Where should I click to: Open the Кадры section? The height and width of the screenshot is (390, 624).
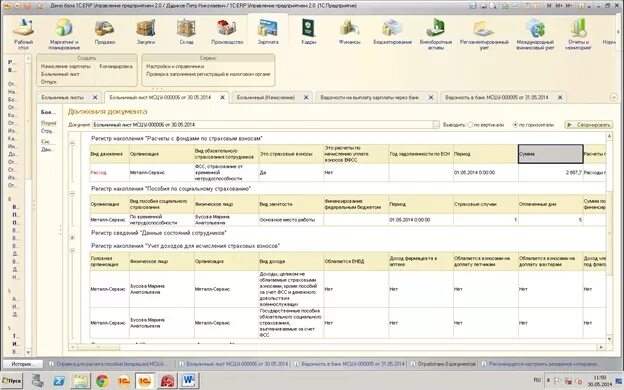click(x=308, y=32)
